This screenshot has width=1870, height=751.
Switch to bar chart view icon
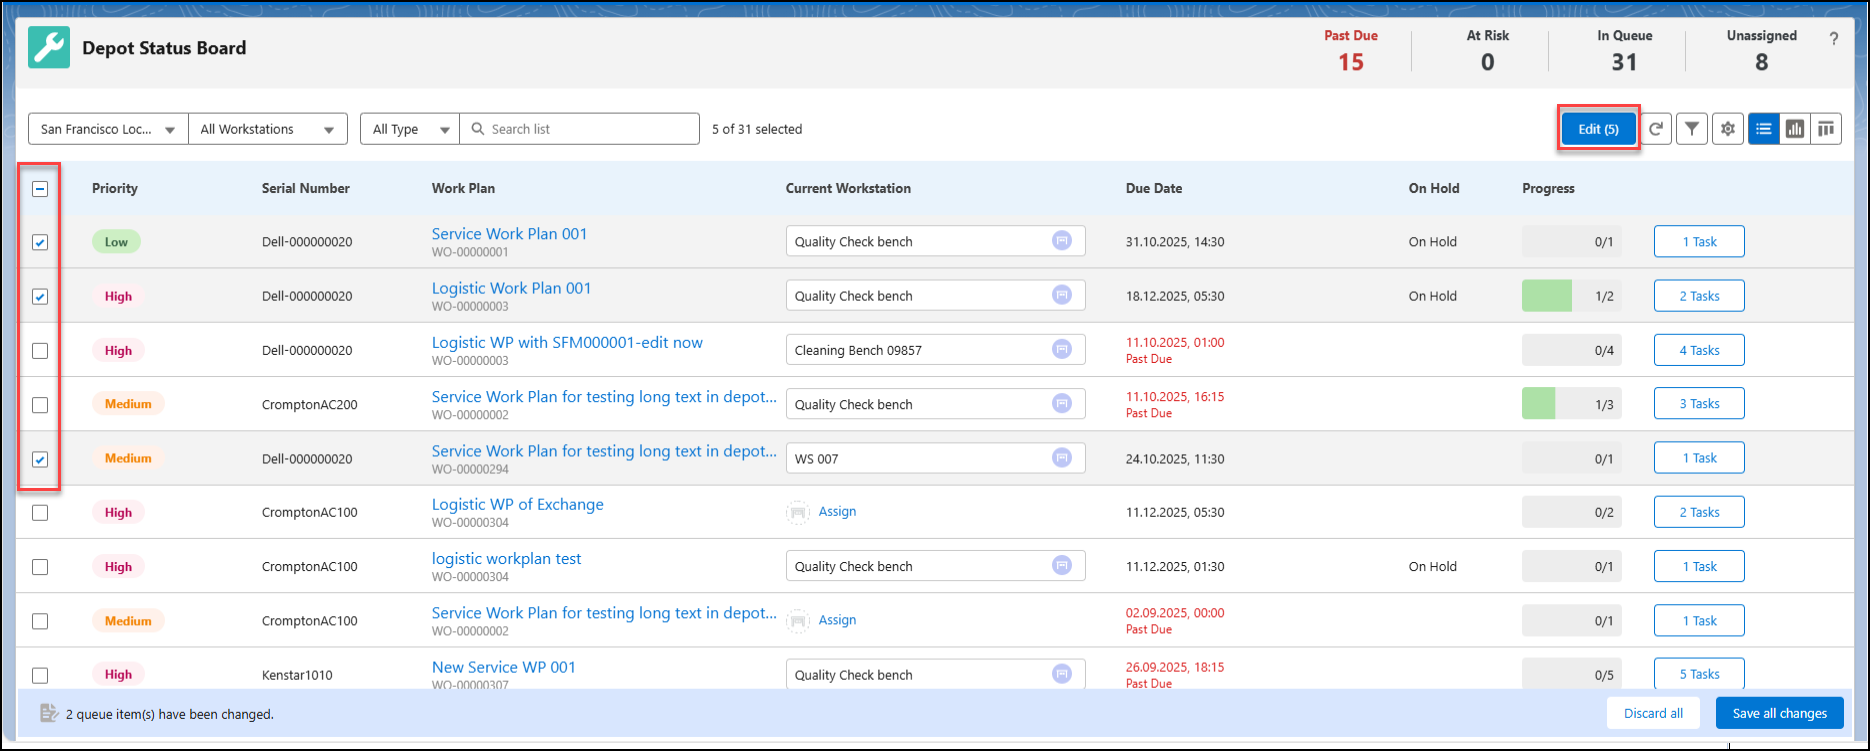point(1795,129)
